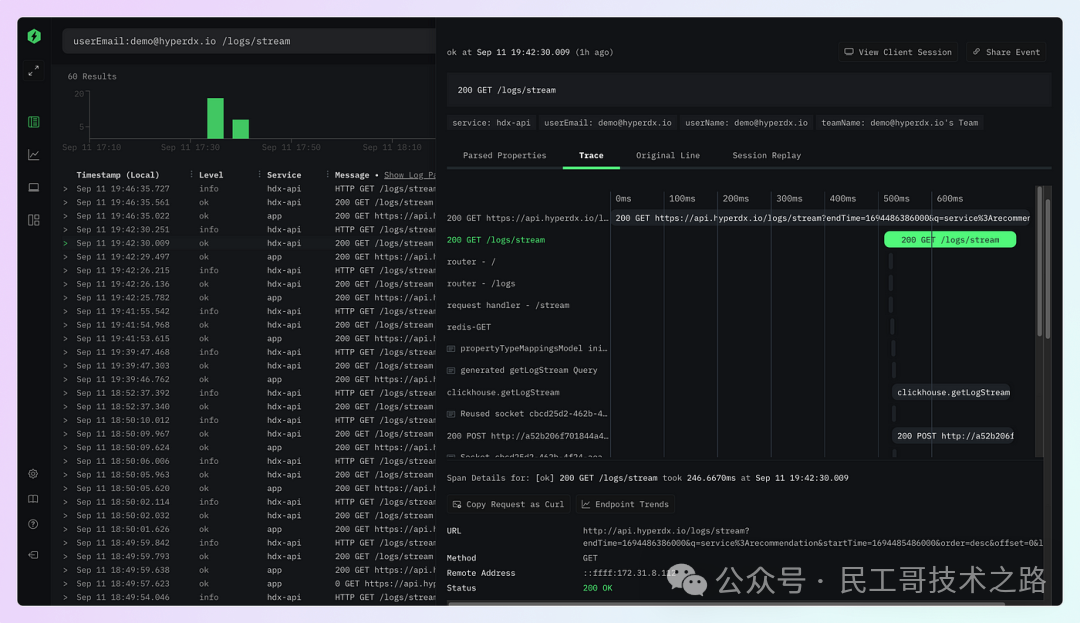Image resolution: width=1080 pixels, height=623 pixels.
Task: Click the '200 OK' status value
Action: (x=597, y=588)
